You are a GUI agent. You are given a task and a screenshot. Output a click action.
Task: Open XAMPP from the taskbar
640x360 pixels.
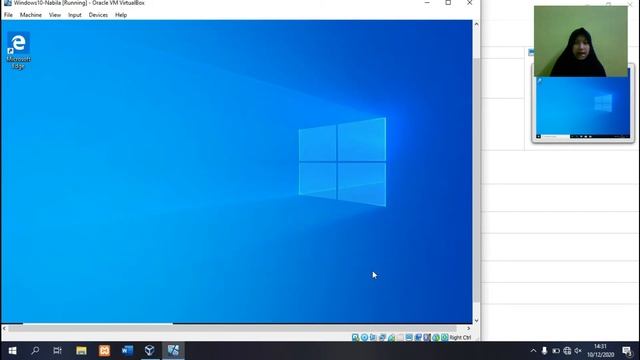[x=104, y=351]
